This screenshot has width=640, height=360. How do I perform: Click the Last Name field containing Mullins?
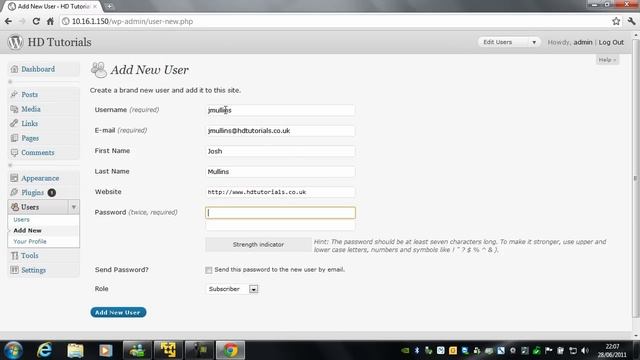point(280,171)
